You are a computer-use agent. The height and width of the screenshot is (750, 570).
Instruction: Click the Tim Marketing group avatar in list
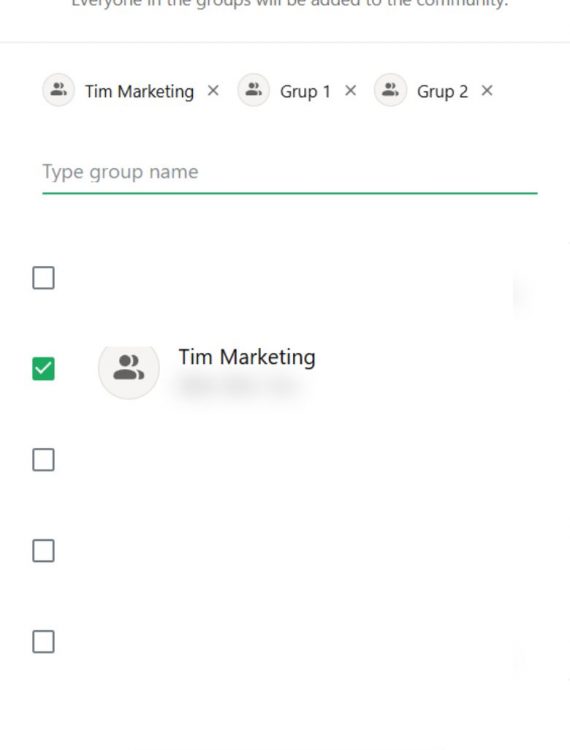(x=129, y=368)
